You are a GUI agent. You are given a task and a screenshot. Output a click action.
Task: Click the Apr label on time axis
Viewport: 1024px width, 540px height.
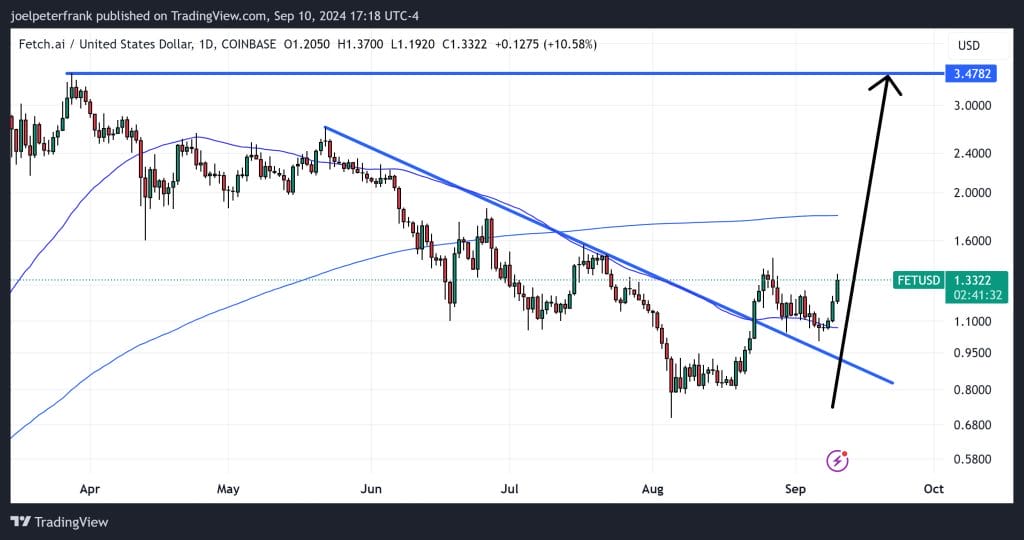tap(90, 489)
